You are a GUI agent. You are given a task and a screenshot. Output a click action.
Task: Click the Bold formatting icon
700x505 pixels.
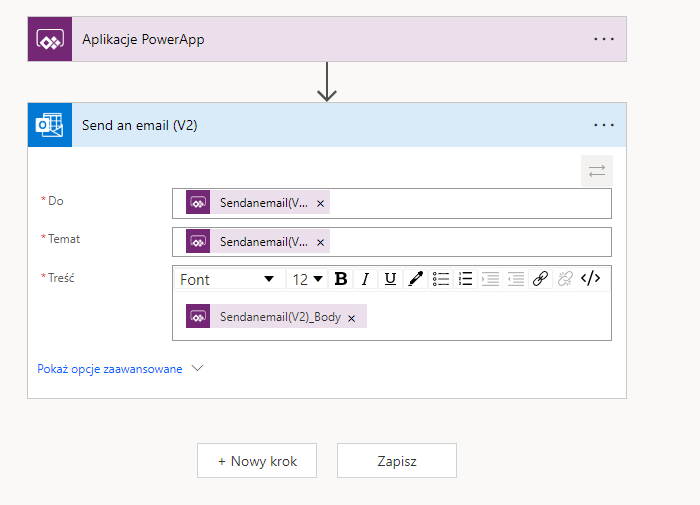pos(341,279)
